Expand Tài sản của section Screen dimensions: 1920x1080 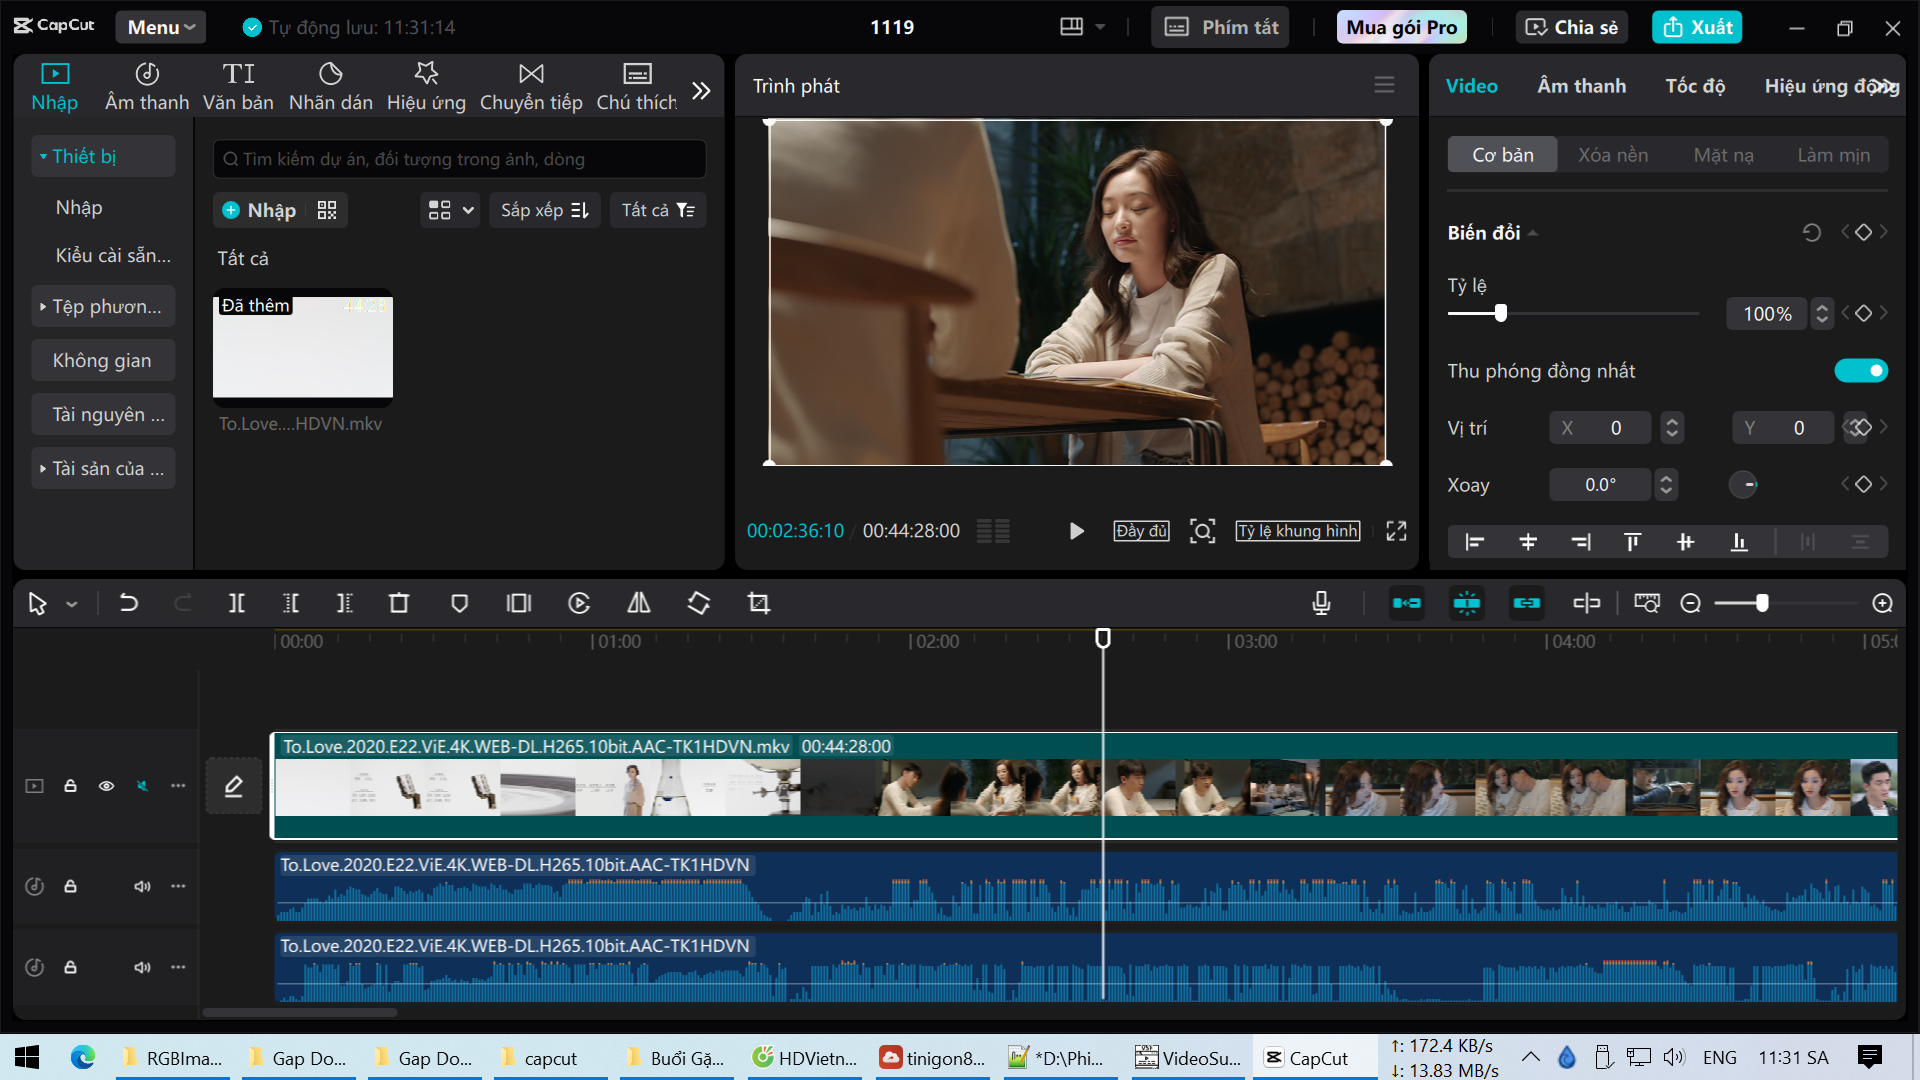[103, 468]
